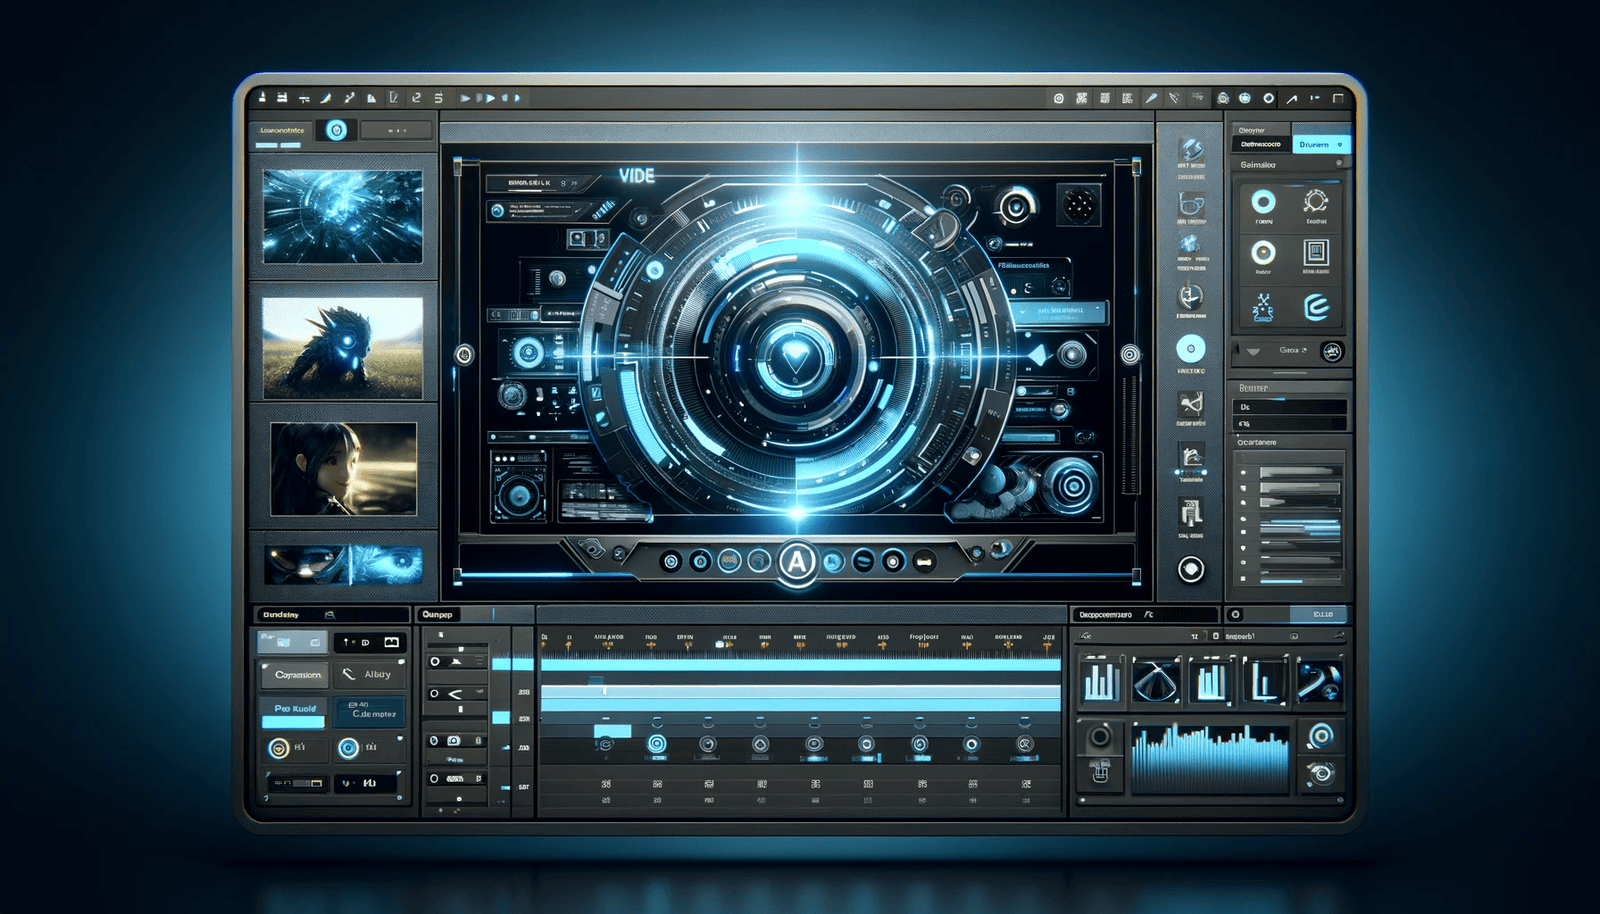
Task: Click the blue ring icon right of the waveform
Action: 1321,736
